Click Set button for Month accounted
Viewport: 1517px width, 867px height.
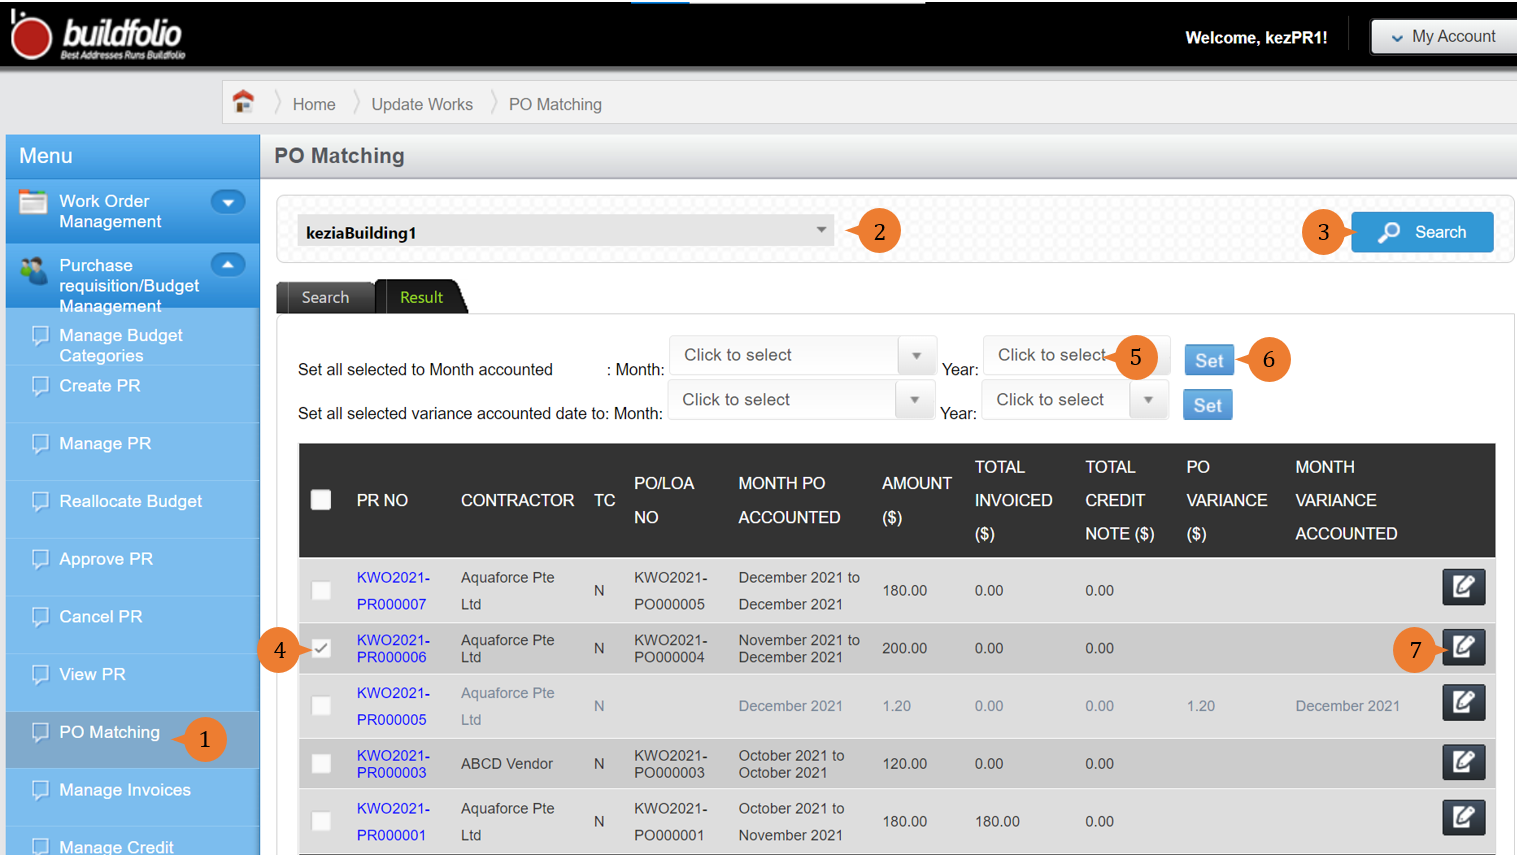(1209, 360)
